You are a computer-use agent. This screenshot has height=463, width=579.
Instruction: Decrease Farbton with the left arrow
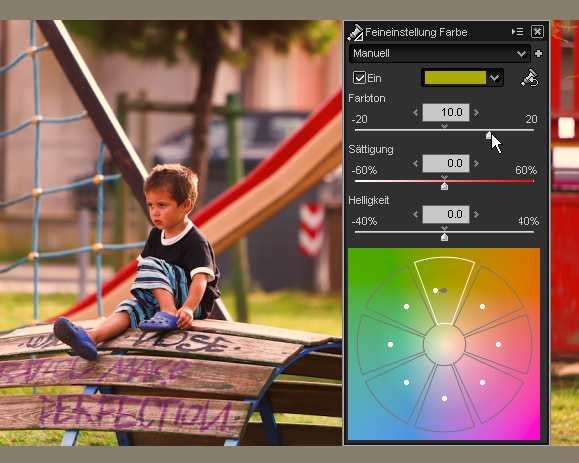click(x=416, y=112)
